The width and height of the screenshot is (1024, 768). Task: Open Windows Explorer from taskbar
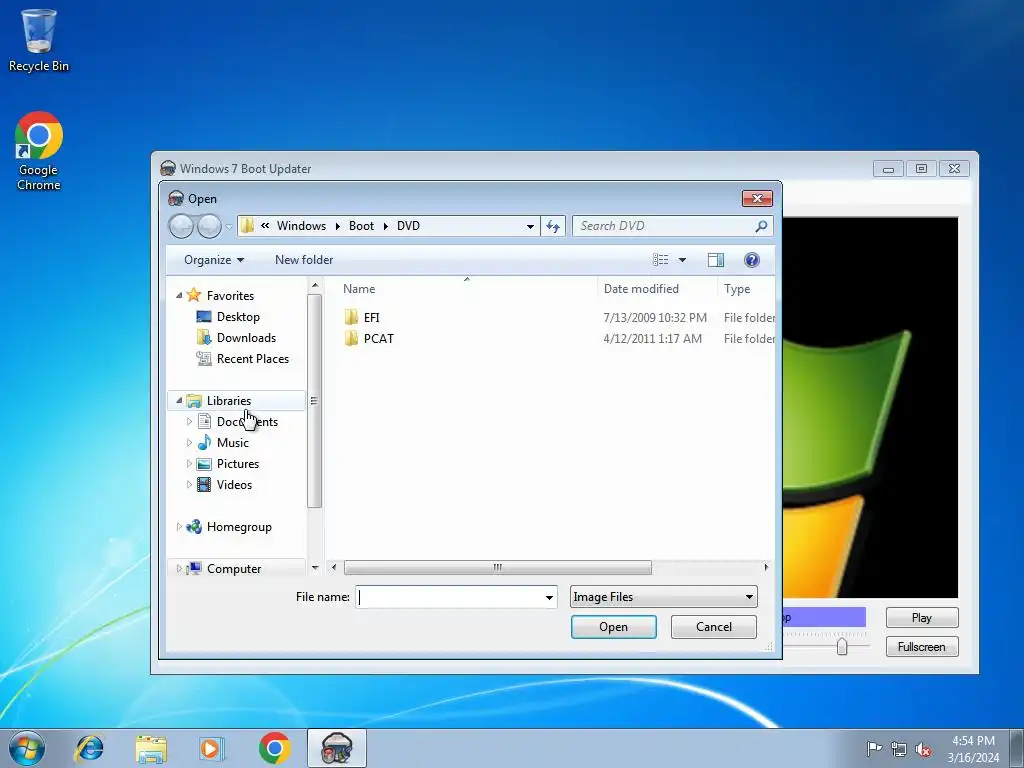point(151,748)
